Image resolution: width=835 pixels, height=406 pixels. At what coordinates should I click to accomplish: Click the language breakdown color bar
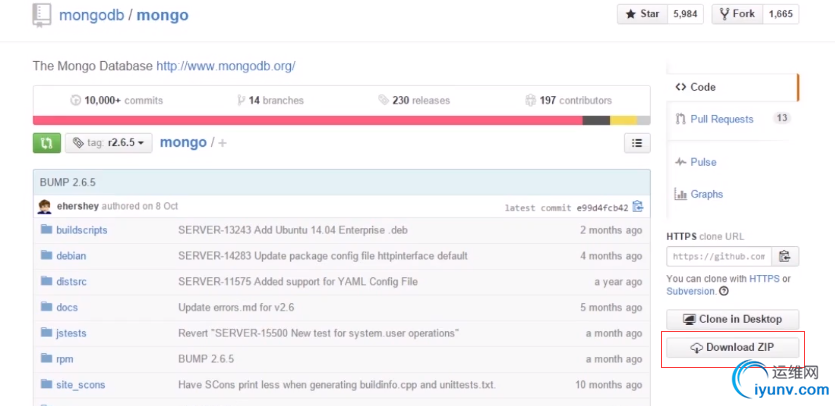pos(341,120)
